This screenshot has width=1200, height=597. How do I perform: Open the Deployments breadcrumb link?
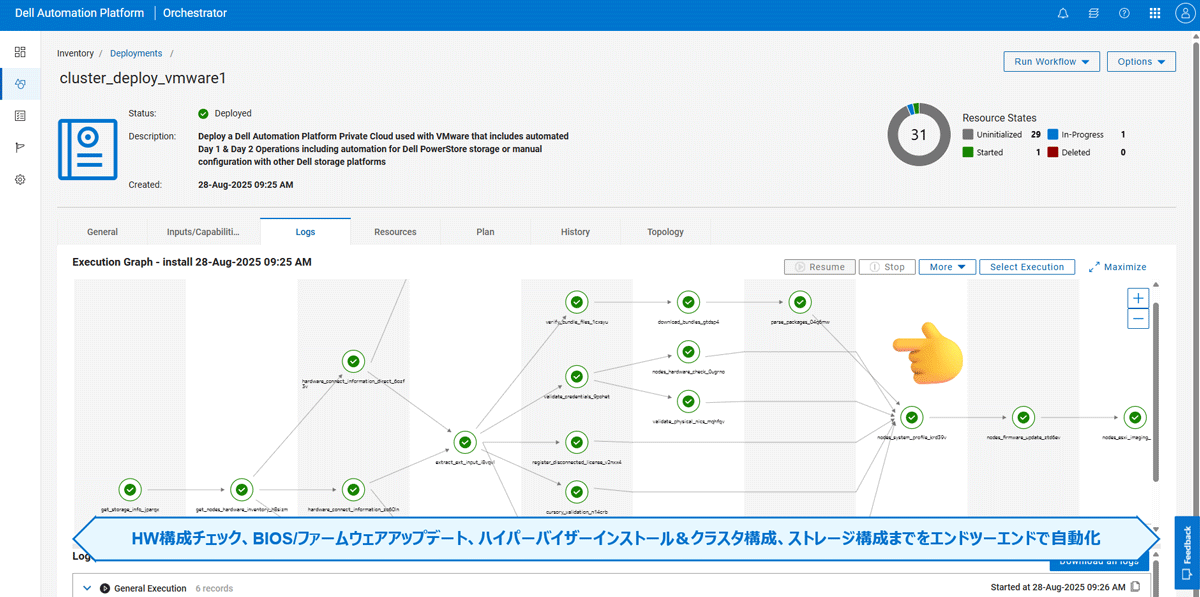point(136,53)
